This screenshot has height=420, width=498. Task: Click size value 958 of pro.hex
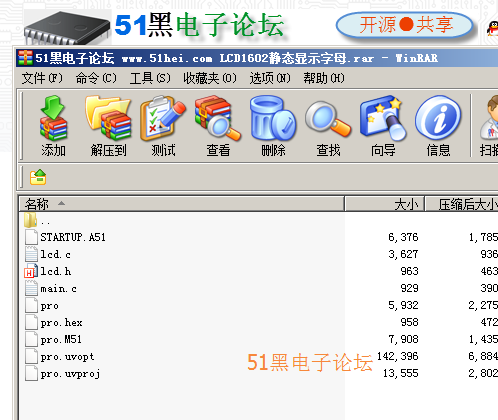tap(409, 322)
